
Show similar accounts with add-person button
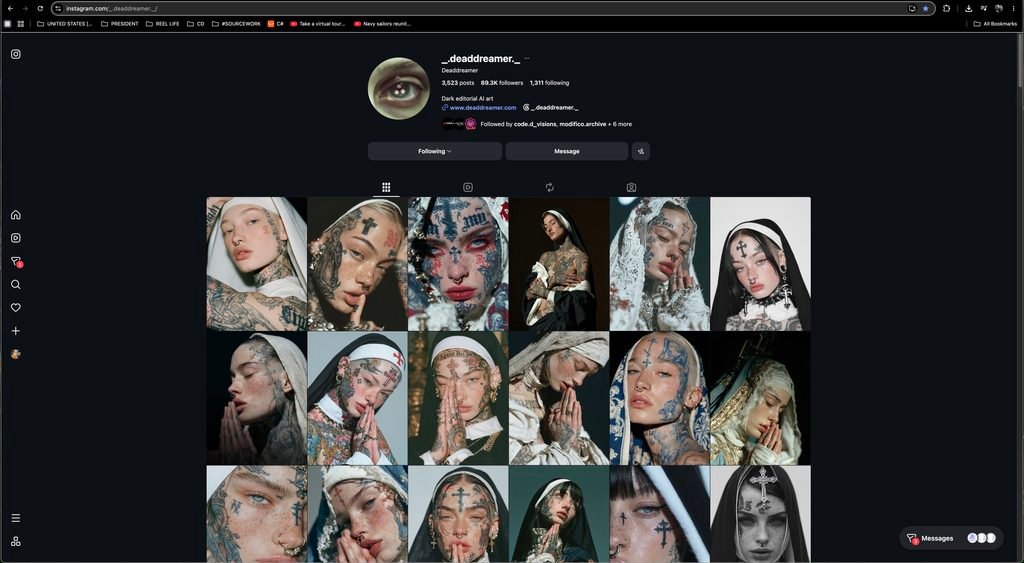pos(641,151)
